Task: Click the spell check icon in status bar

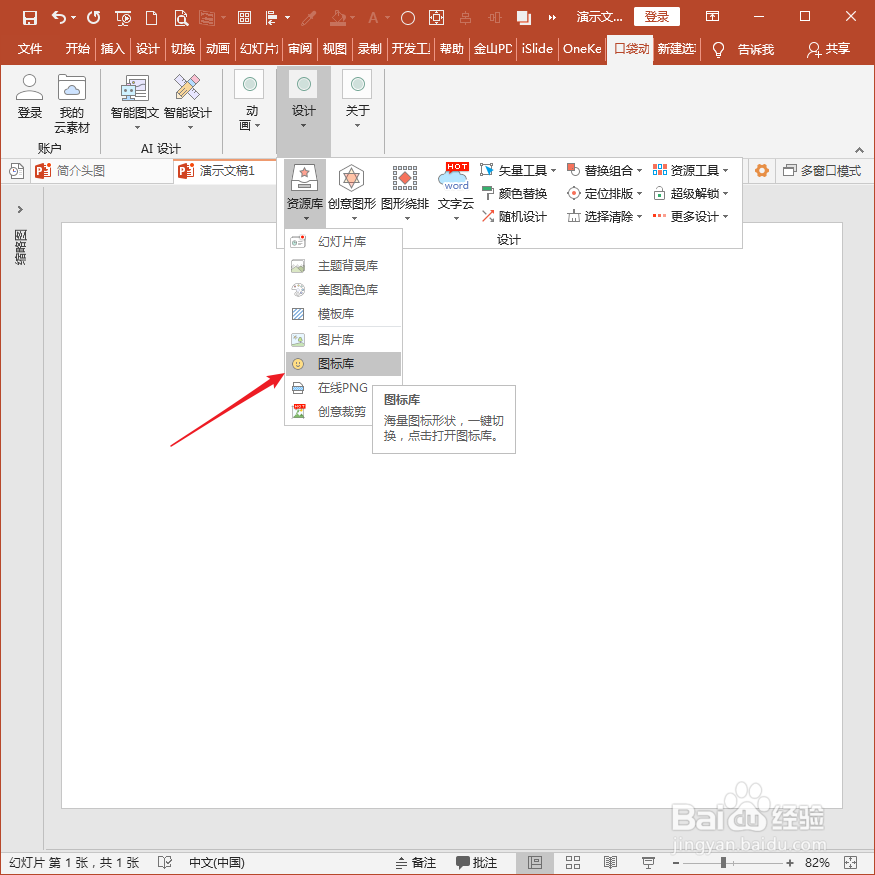Action: (x=165, y=863)
